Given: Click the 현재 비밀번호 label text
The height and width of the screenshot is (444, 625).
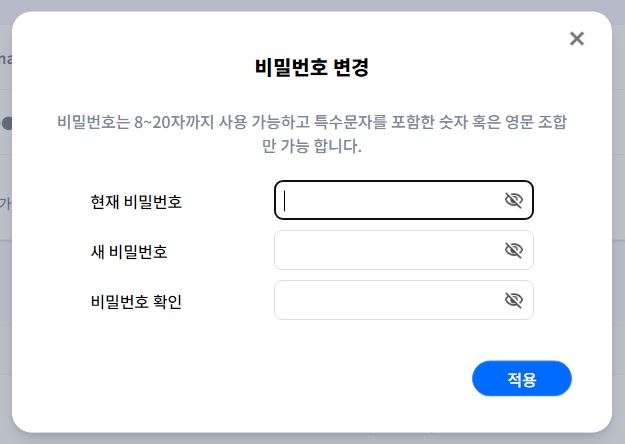Looking at the screenshot, I should click(136, 201).
